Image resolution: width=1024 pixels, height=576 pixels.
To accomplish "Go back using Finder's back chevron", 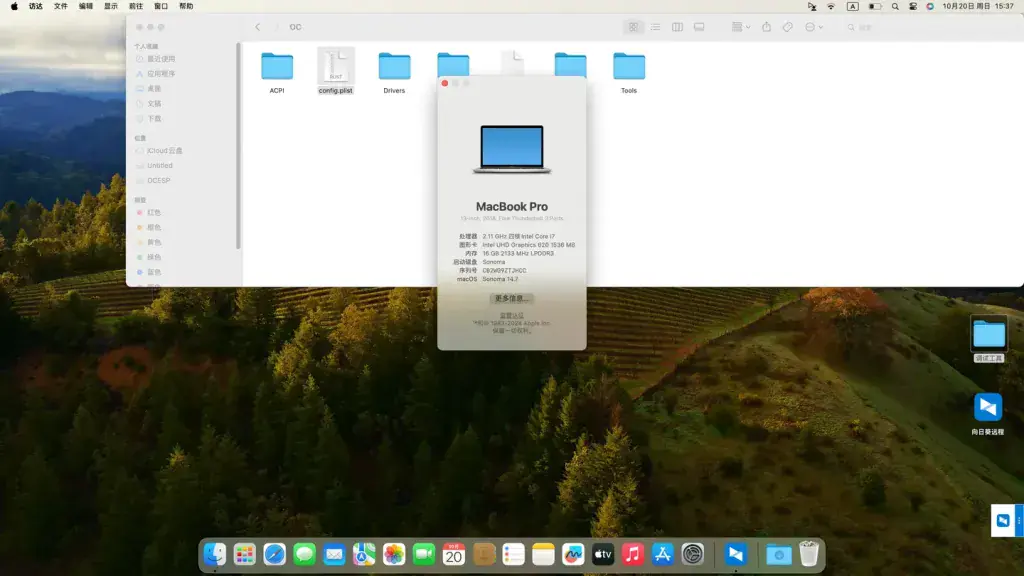I will [258, 27].
